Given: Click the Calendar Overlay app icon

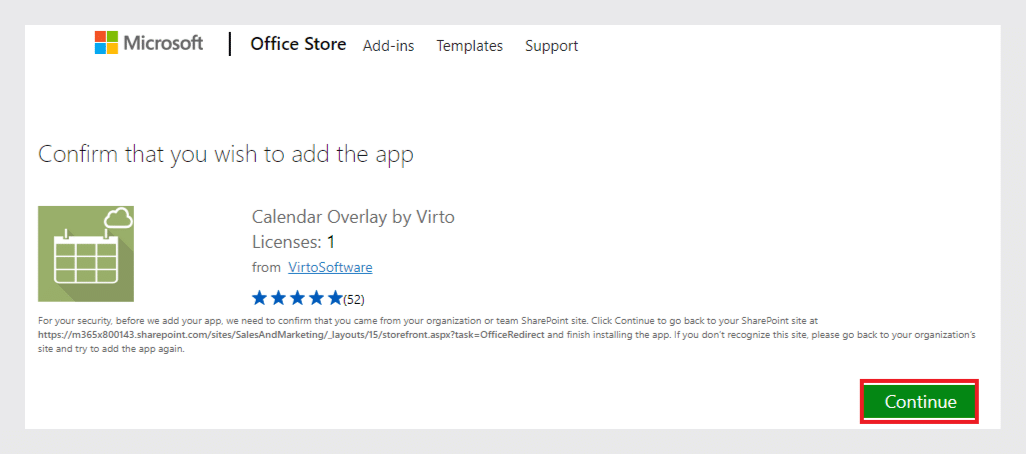Looking at the screenshot, I should tap(86, 254).
